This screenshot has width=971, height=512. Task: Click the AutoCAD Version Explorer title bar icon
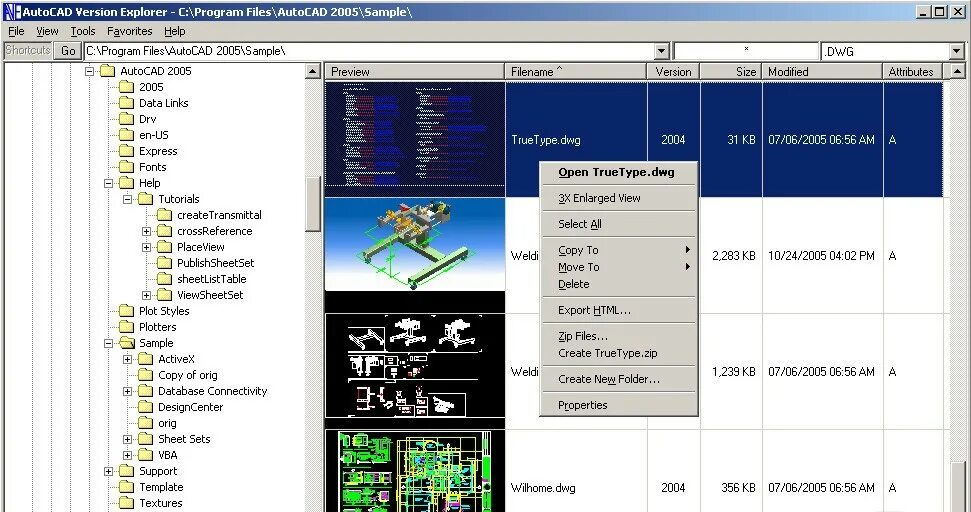(12, 12)
